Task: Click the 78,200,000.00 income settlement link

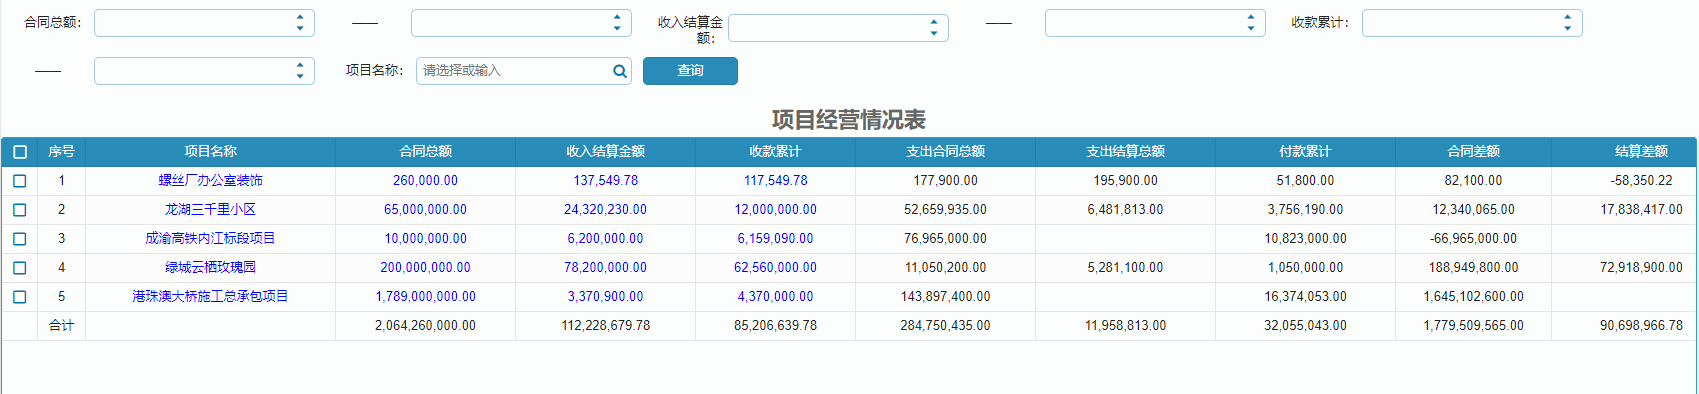Action: pyautogui.click(x=605, y=268)
